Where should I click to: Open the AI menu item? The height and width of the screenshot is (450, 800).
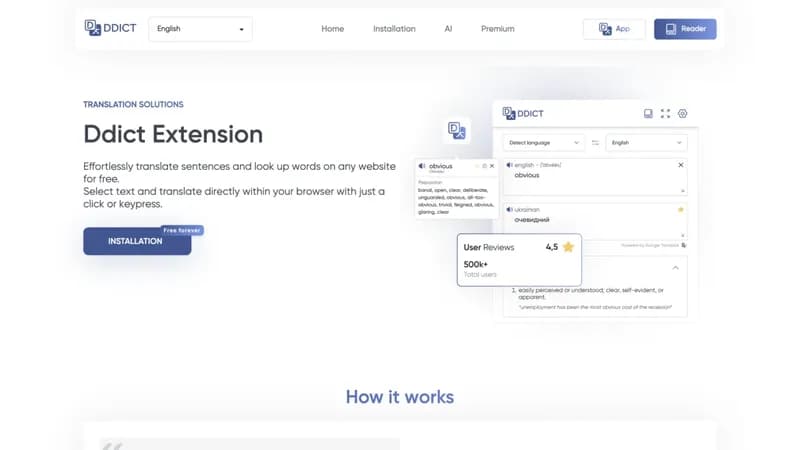pos(448,29)
